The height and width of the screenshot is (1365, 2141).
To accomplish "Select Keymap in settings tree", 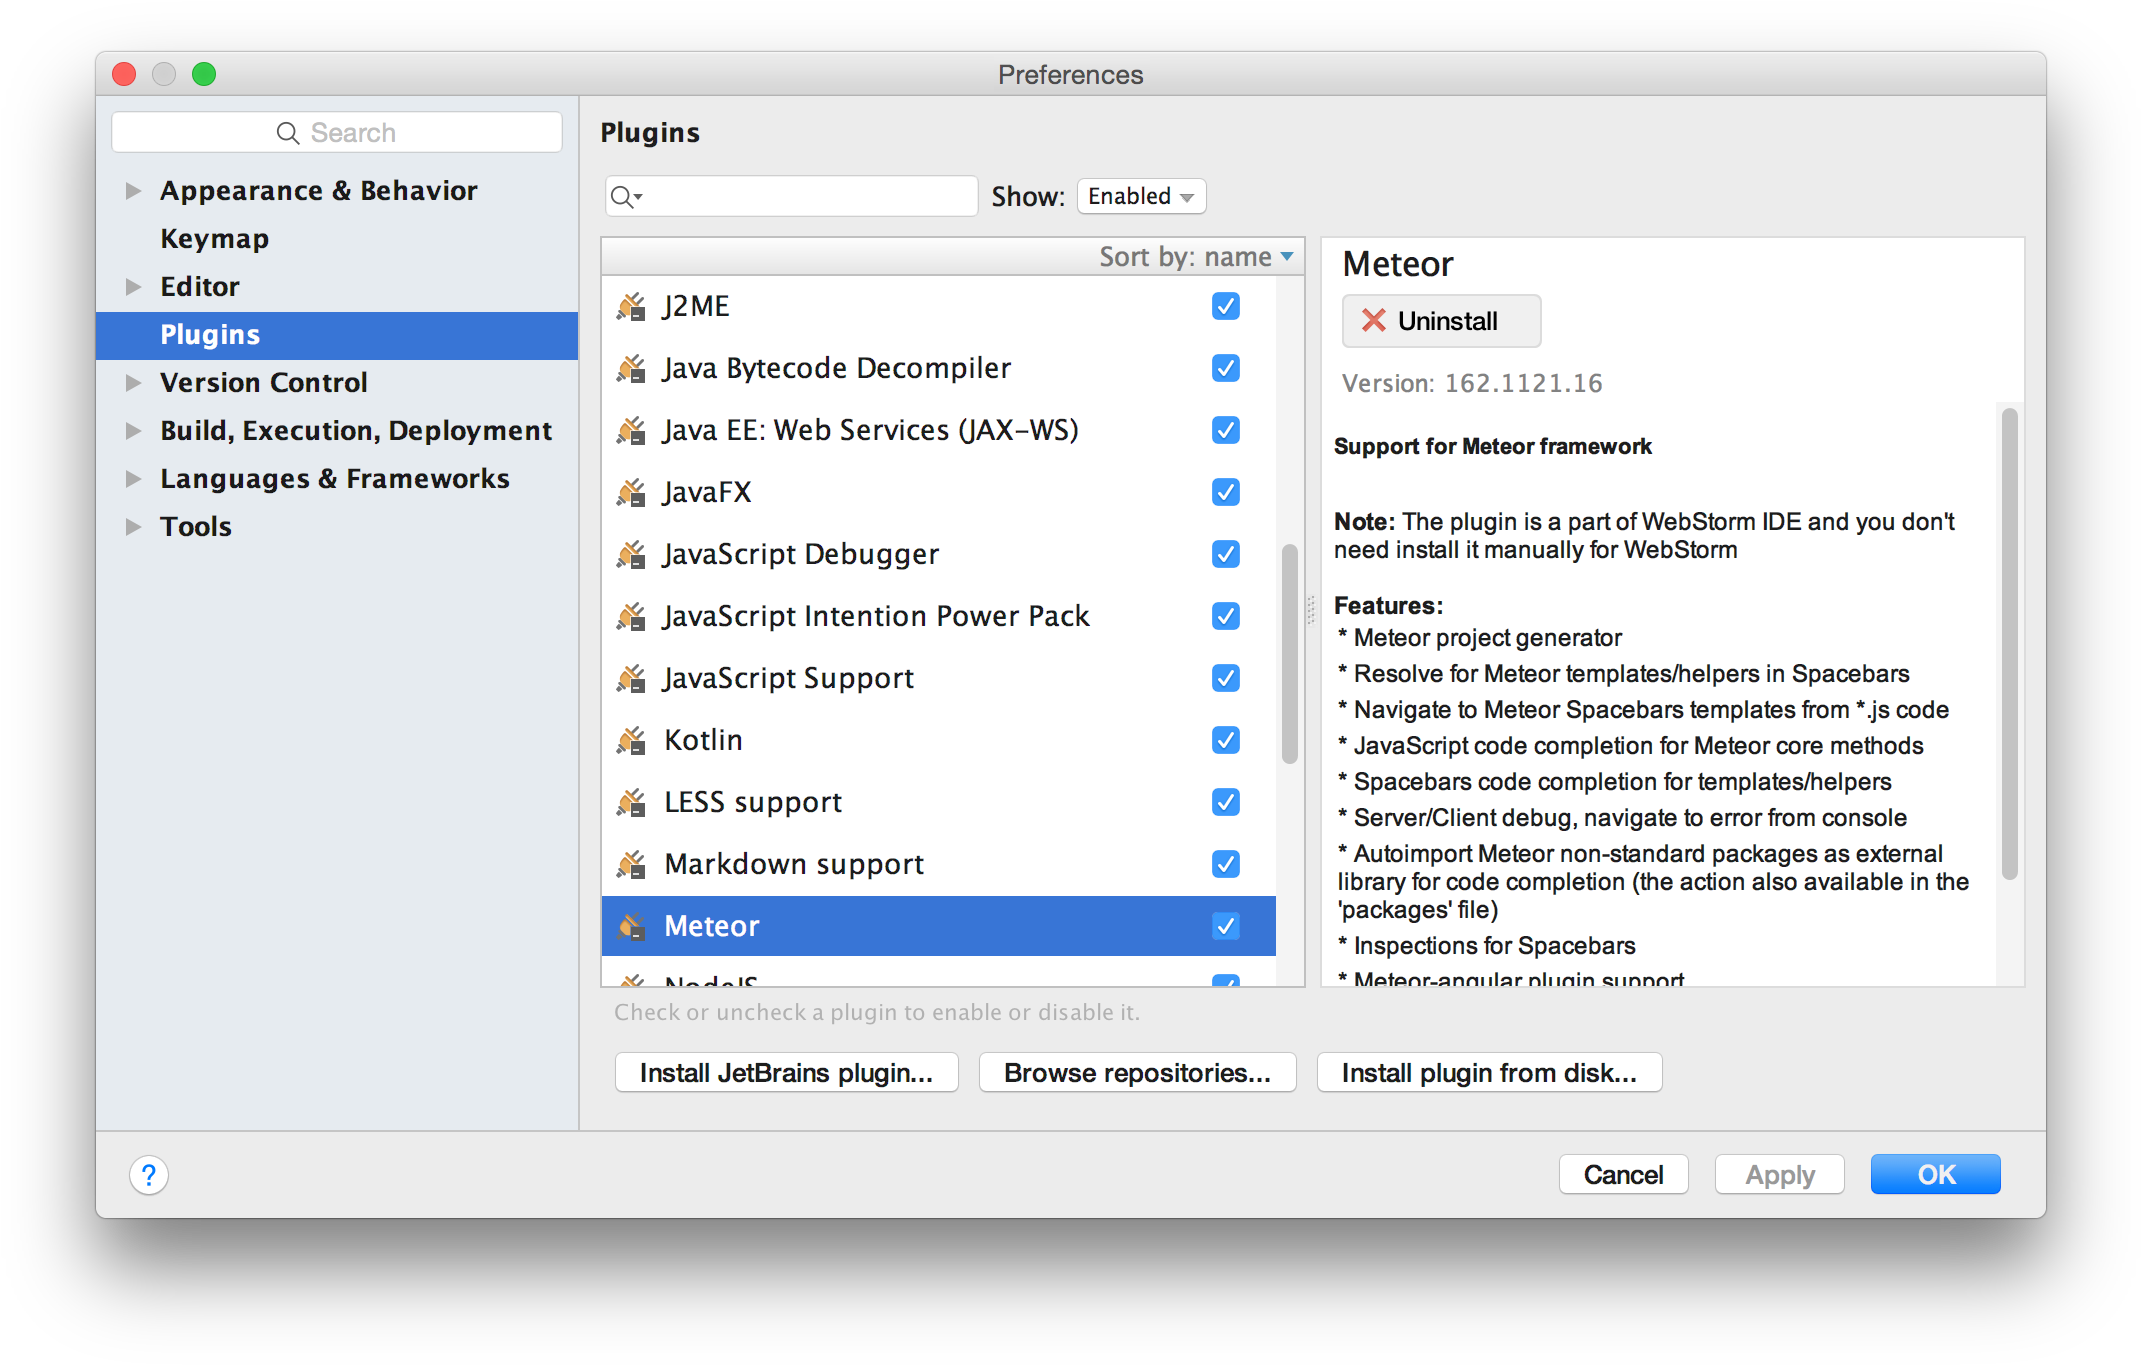I will [337, 239].
